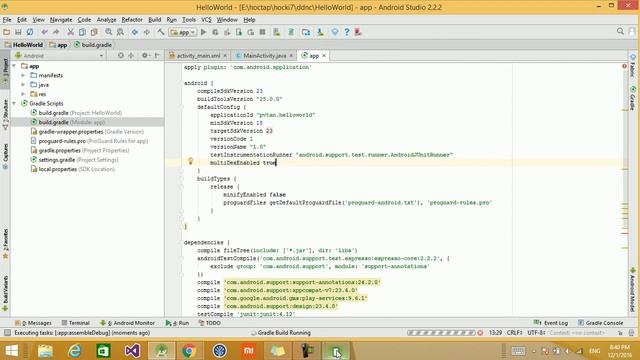
Task: Expand the res folder
Action: (x=23, y=94)
